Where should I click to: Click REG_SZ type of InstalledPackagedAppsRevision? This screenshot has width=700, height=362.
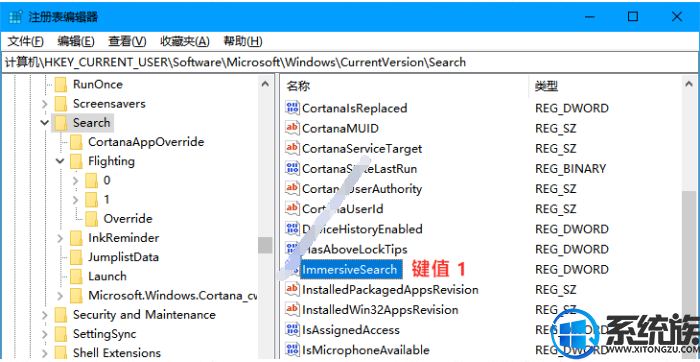(556, 290)
